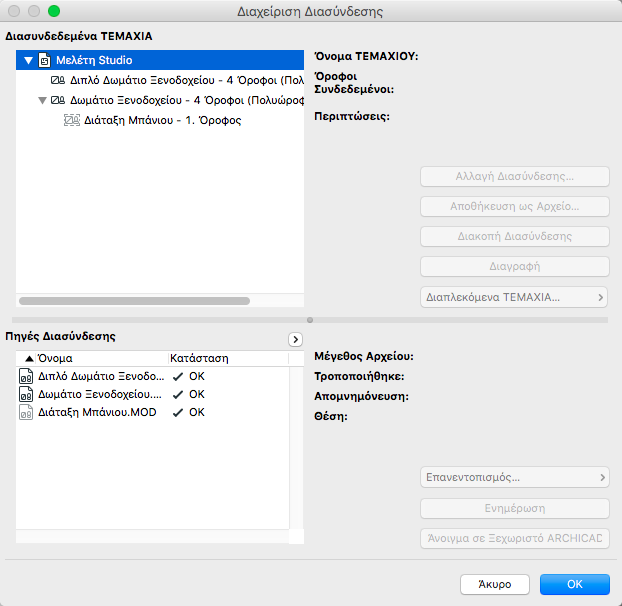Toggle the sort arrow on the Όνομα column
622x606 pixels.
click(x=29, y=359)
